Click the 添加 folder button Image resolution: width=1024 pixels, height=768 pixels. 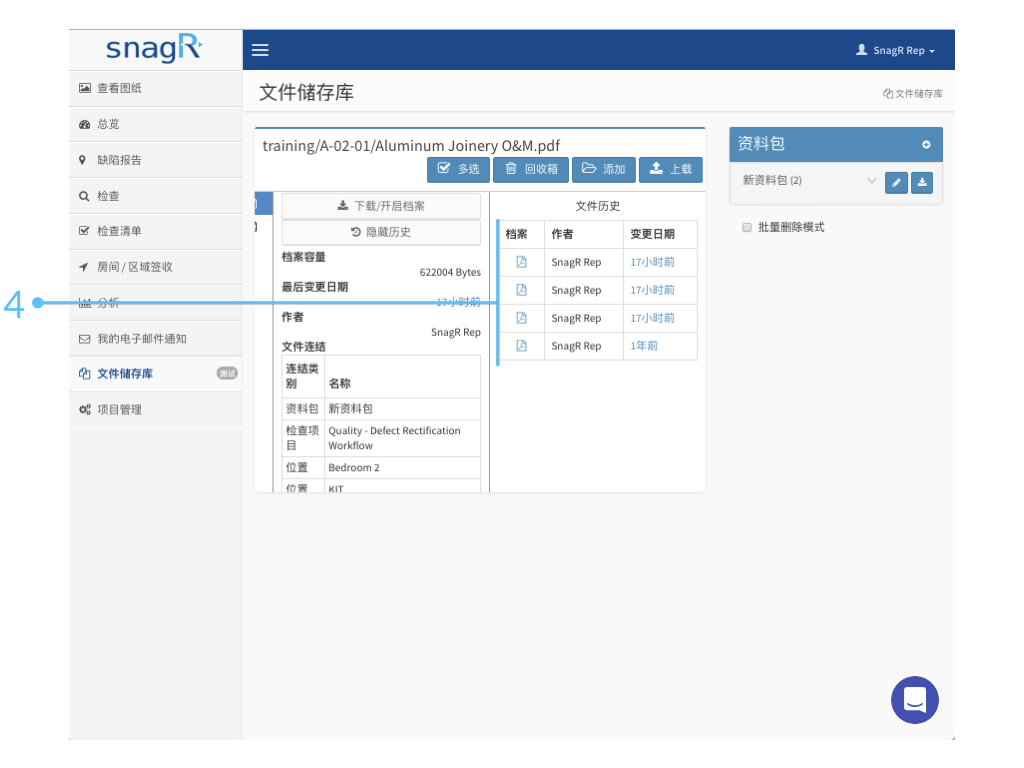click(603, 169)
